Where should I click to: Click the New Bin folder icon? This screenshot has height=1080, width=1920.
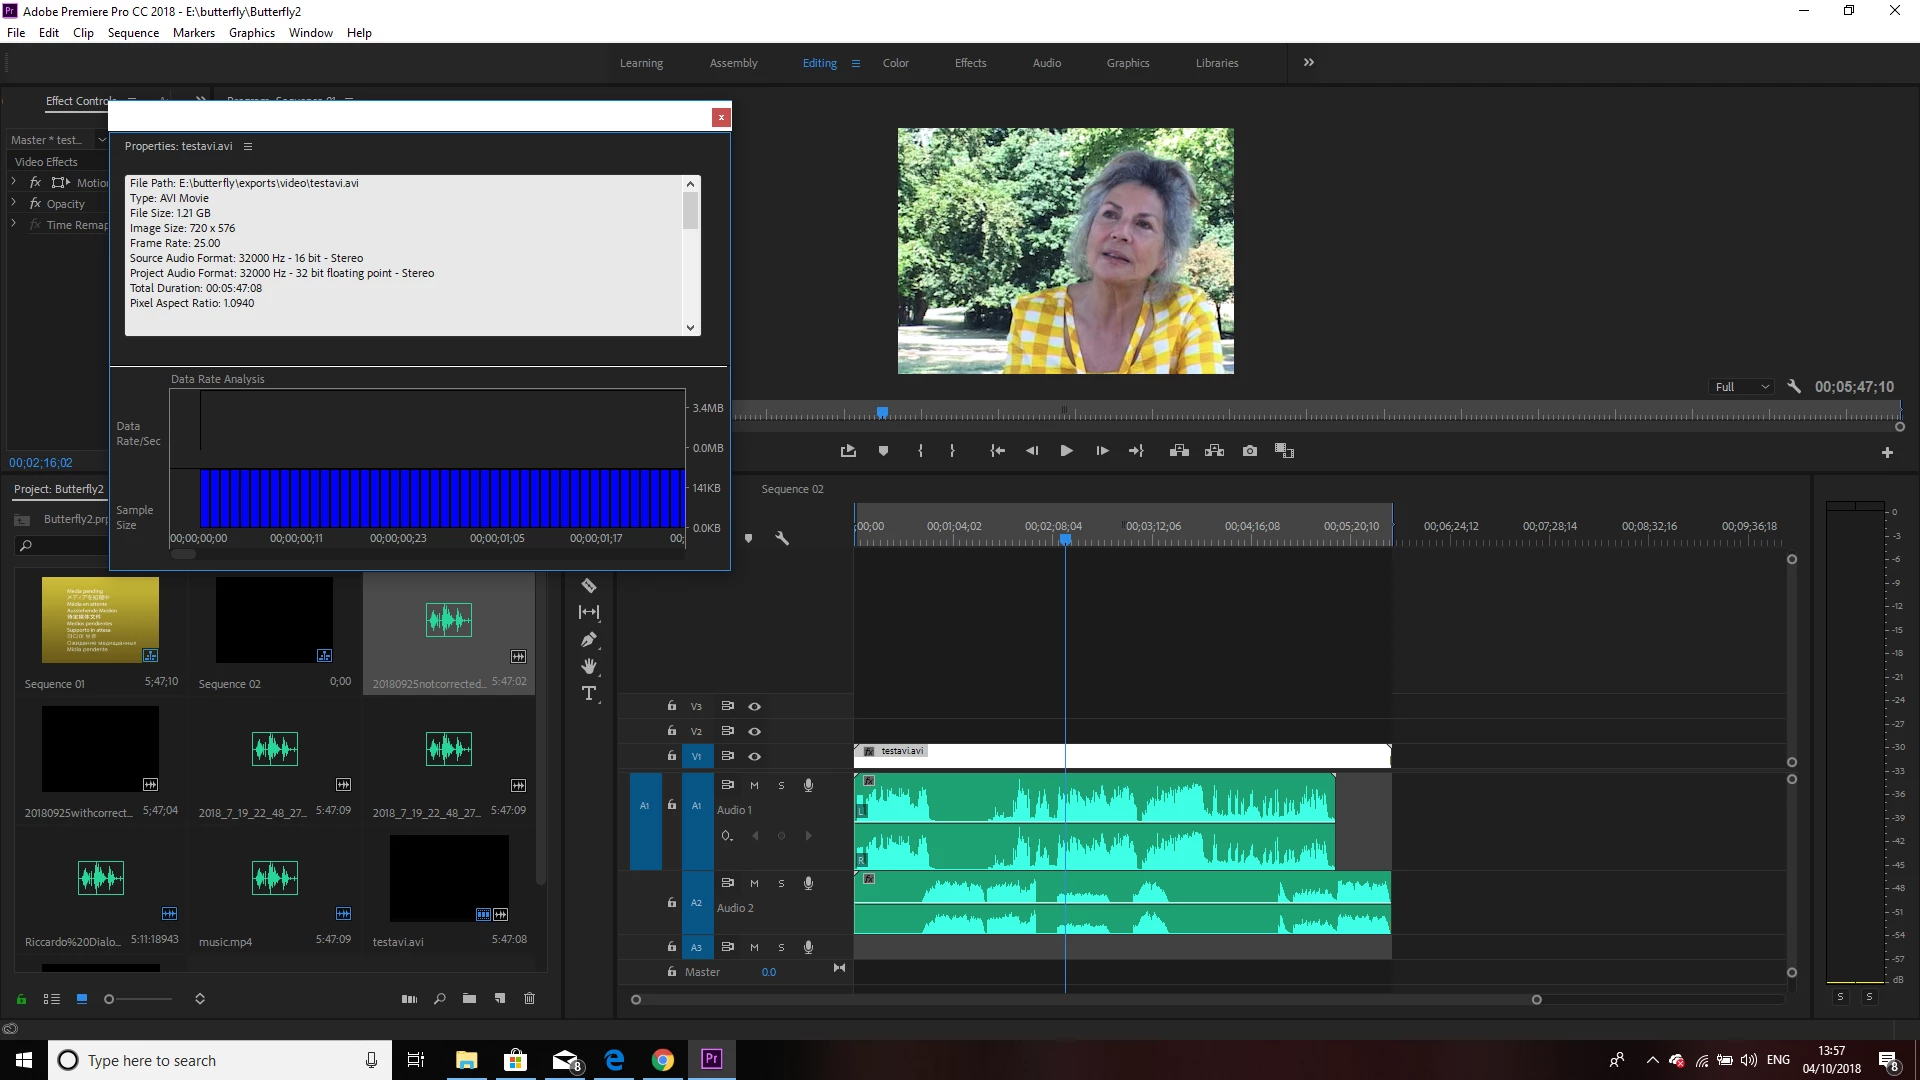coord(469,998)
